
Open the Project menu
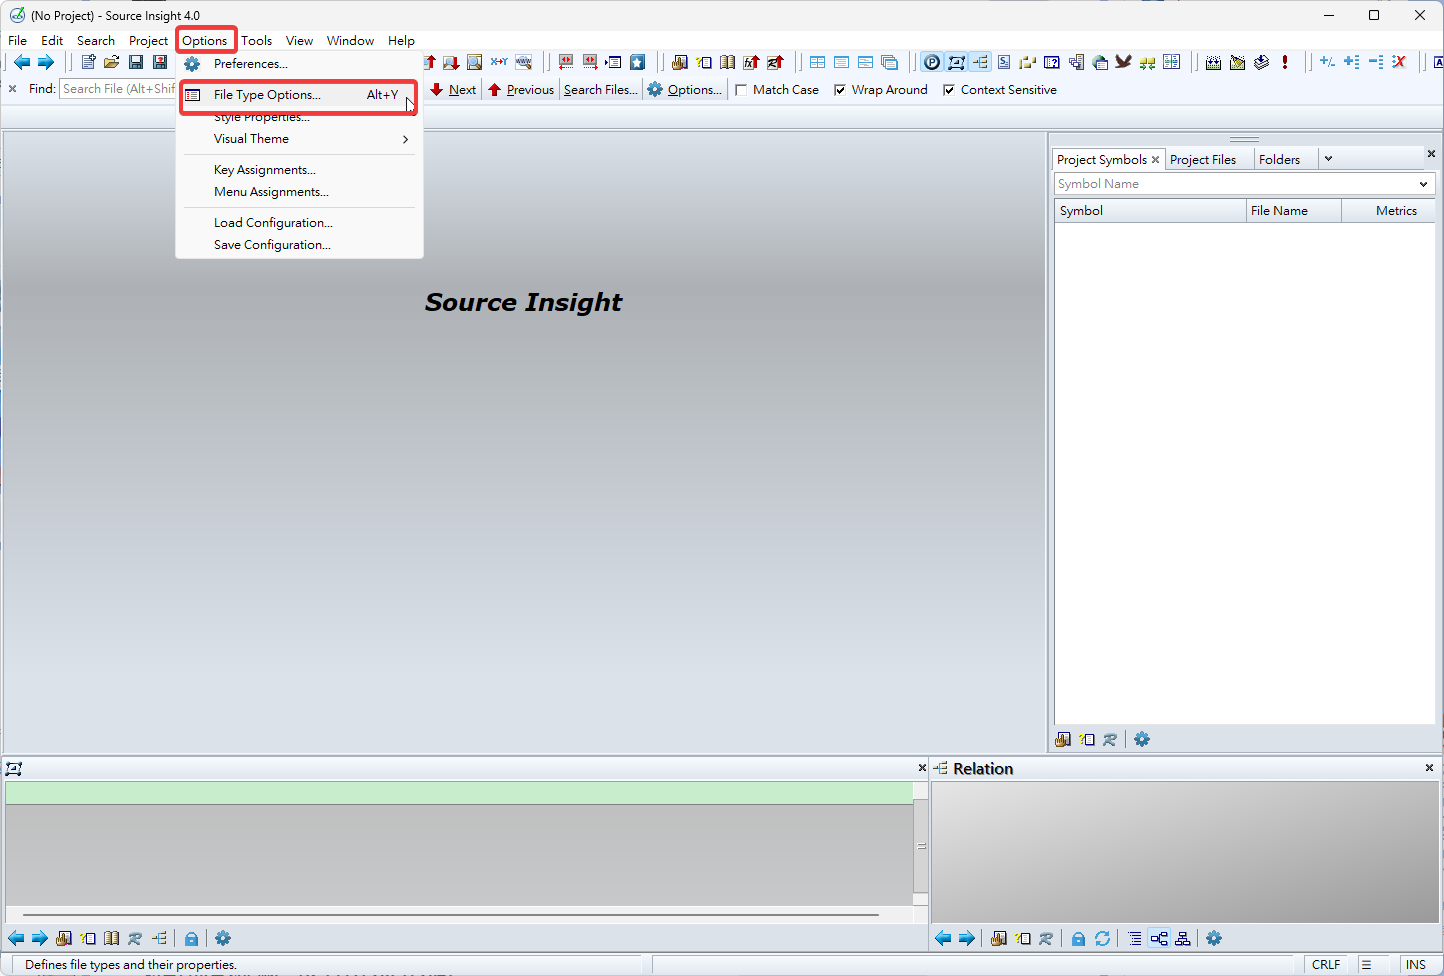(x=148, y=41)
